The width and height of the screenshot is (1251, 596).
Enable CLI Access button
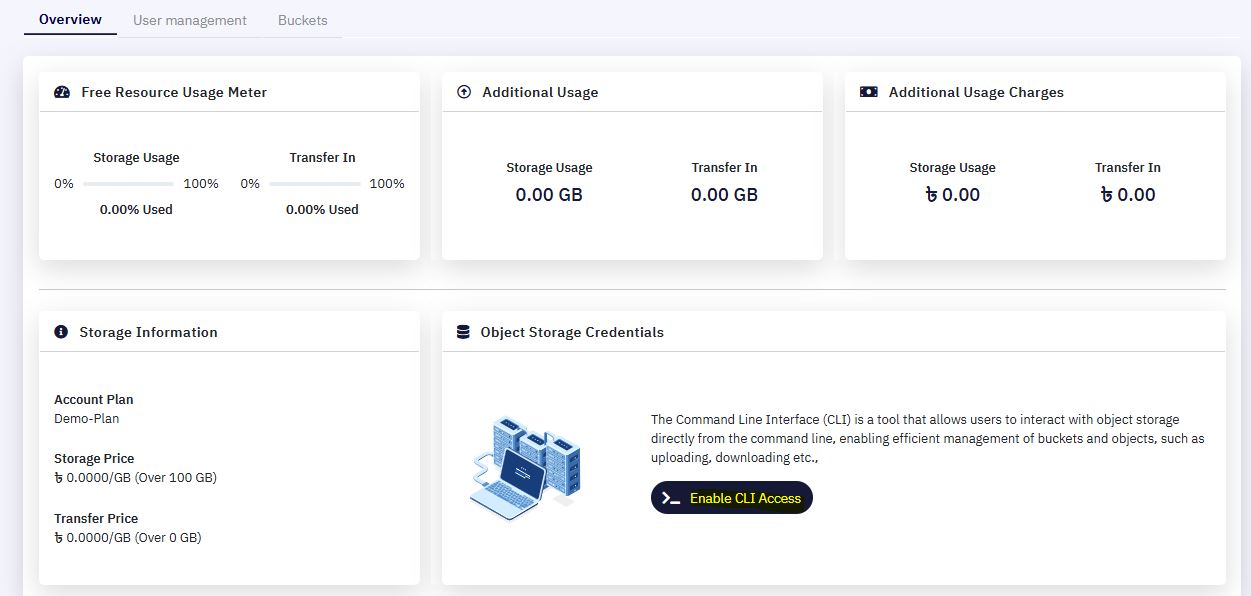pos(732,498)
